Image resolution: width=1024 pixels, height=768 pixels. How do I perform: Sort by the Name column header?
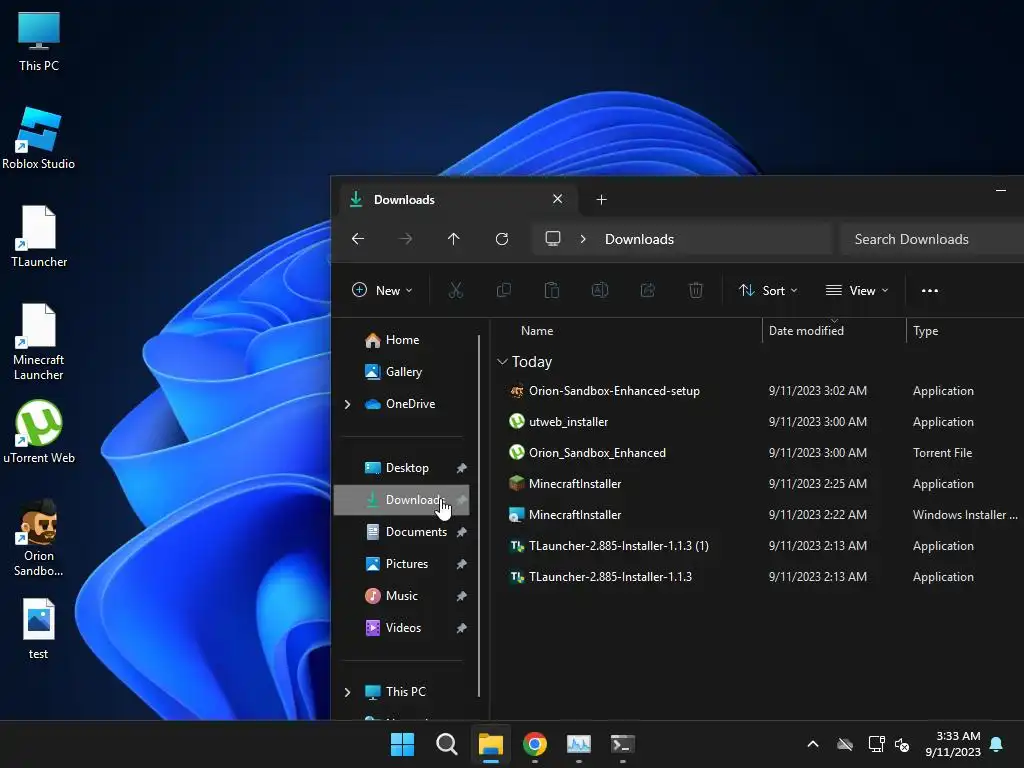tap(537, 331)
